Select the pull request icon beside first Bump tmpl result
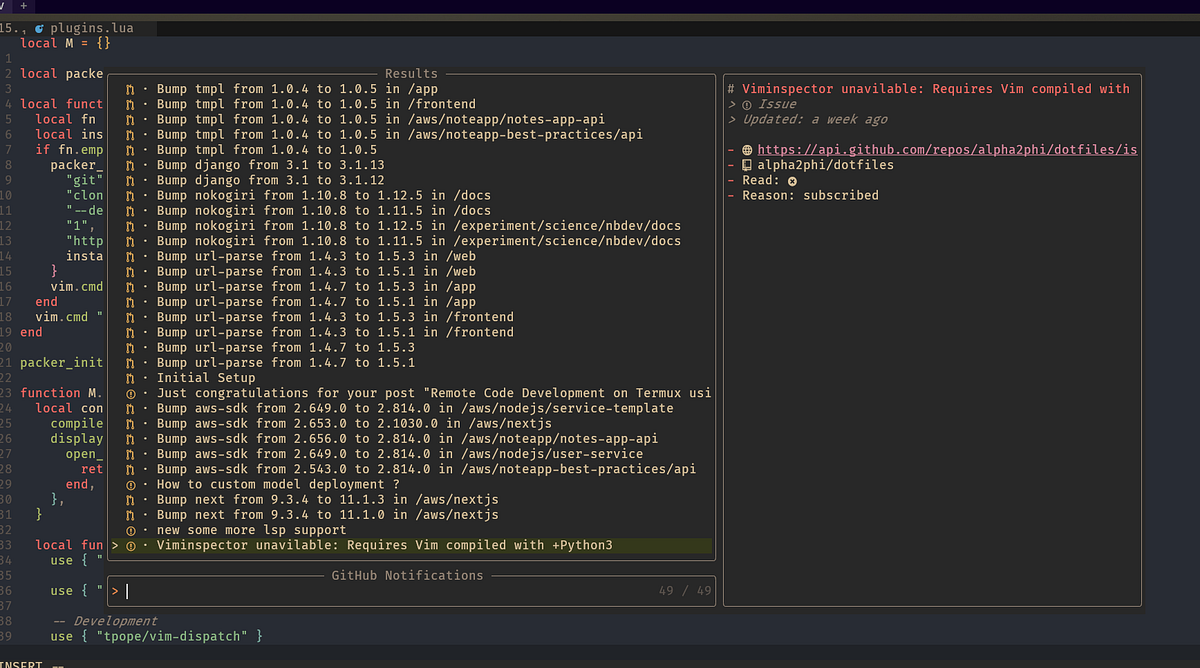 click(129, 88)
